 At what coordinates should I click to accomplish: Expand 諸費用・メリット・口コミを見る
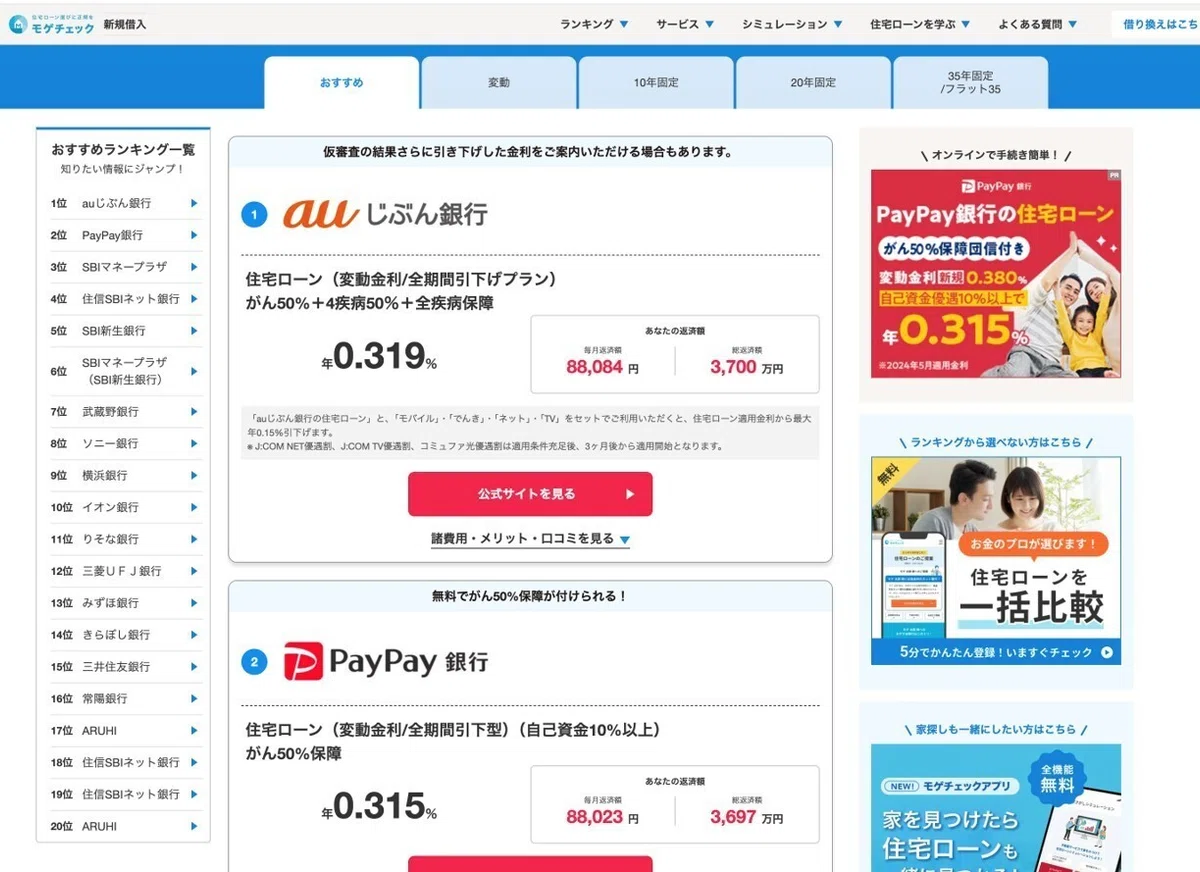click(x=530, y=539)
